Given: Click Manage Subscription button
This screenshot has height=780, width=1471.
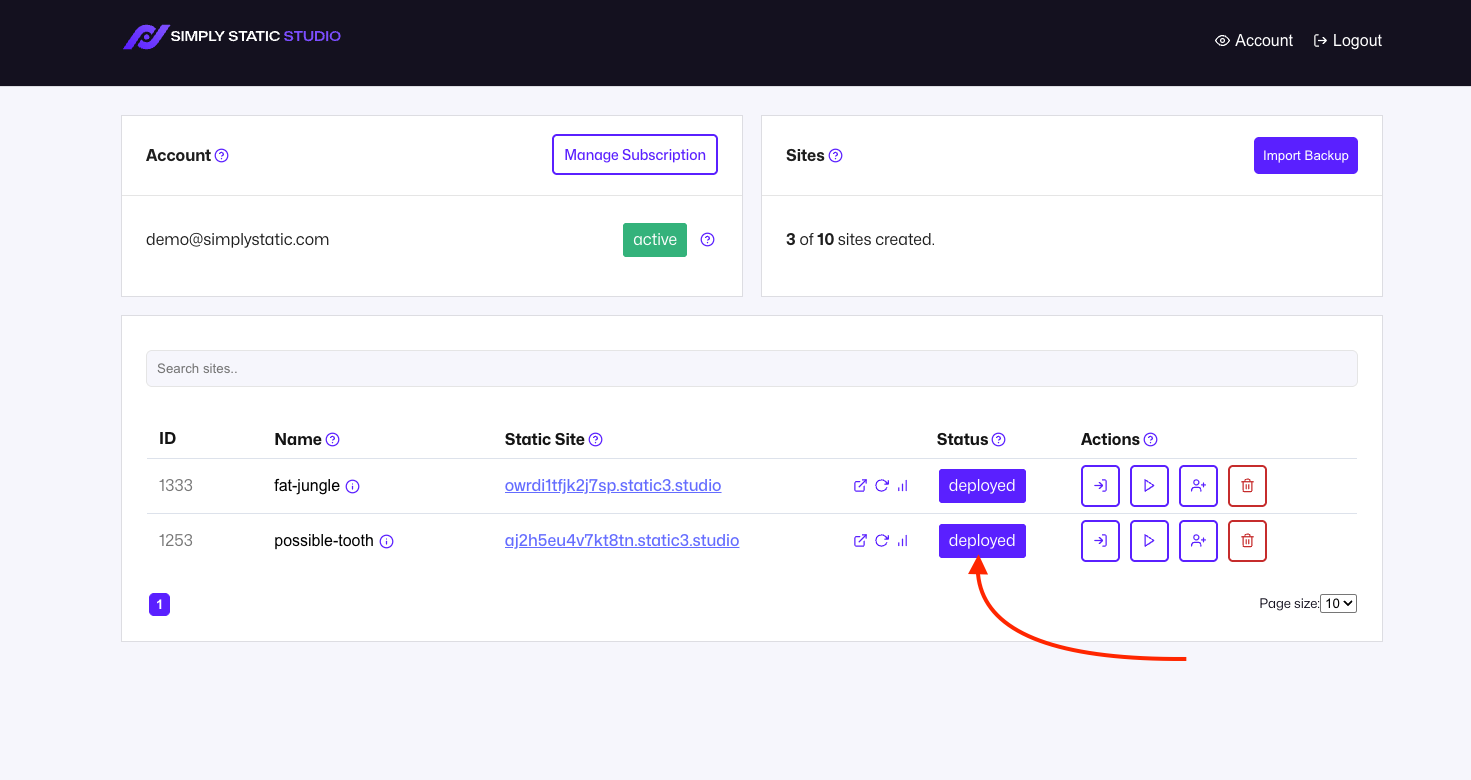Looking at the screenshot, I should tap(635, 155).
